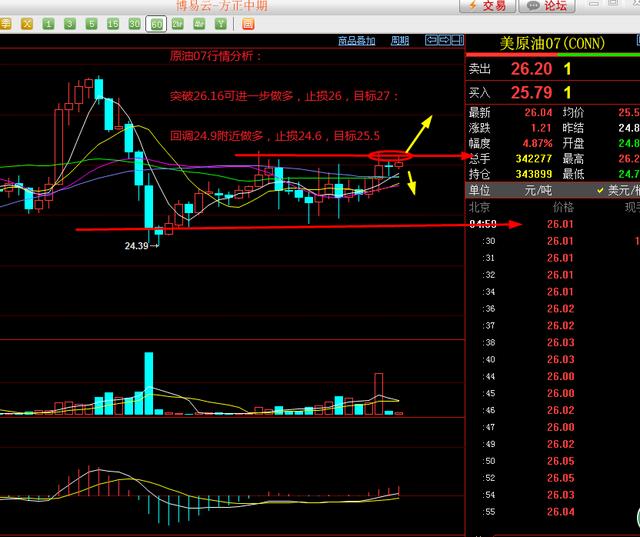Select the :36 tick row price 26.02
Viewport: 640px width, 537px height.
(x=560, y=309)
